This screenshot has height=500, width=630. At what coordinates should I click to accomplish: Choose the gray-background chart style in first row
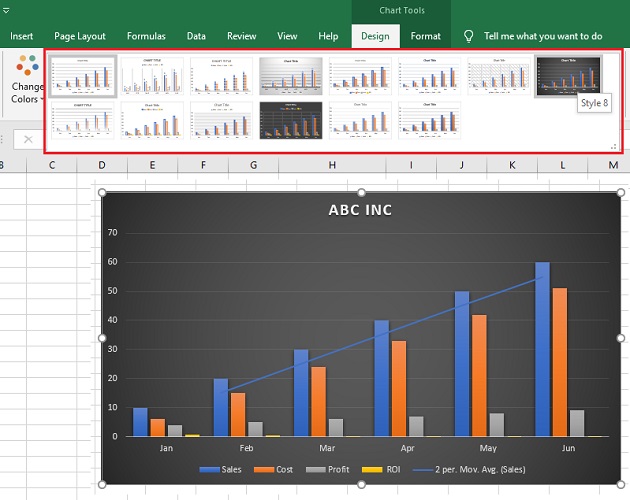coord(290,75)
